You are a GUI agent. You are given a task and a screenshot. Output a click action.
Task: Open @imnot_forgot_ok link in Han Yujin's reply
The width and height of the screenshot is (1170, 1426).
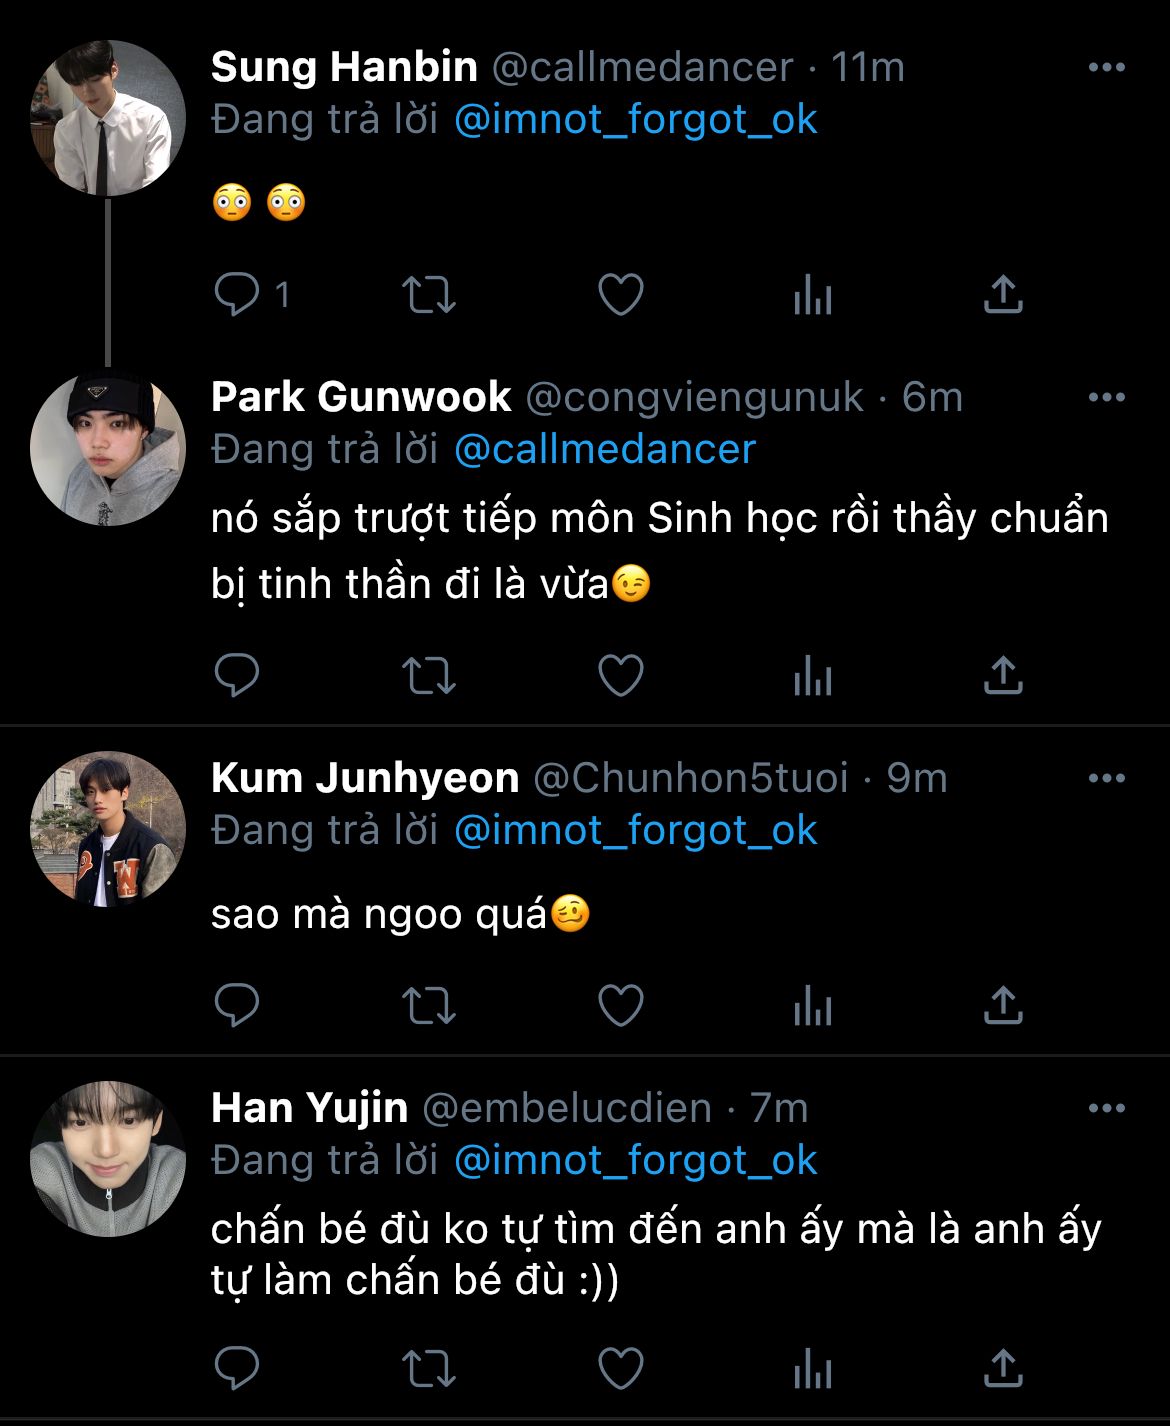pos(635,1161)
